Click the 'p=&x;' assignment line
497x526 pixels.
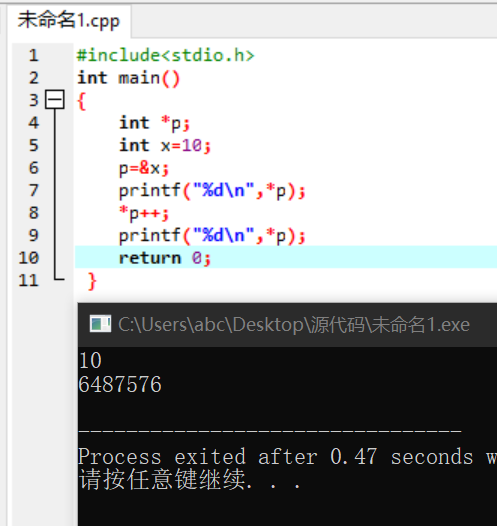pyautogui.click(x=144, y=168)
